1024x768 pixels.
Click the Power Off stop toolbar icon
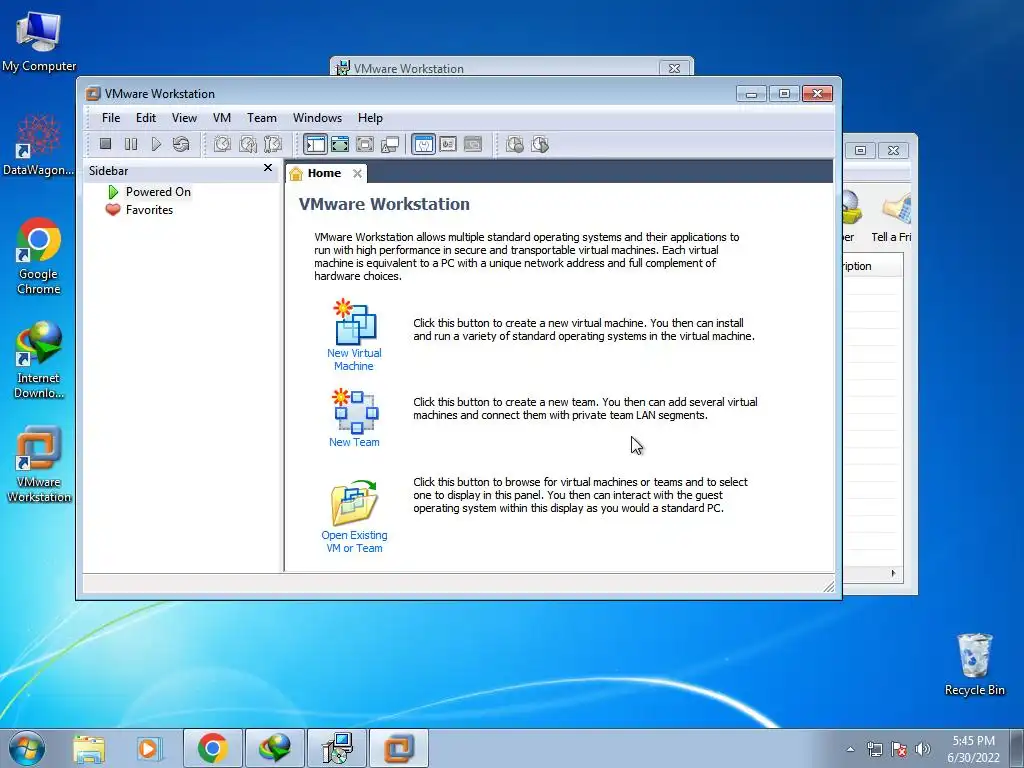[106, 144]
